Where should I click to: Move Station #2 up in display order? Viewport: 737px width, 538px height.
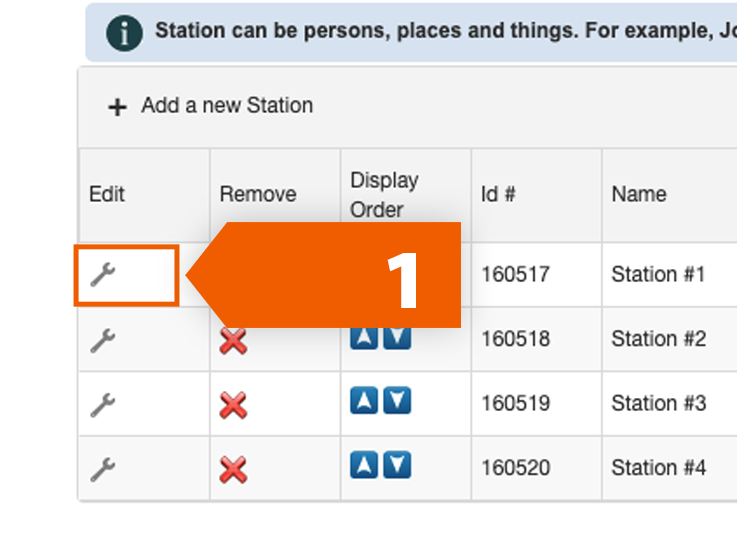coord(364,337)
